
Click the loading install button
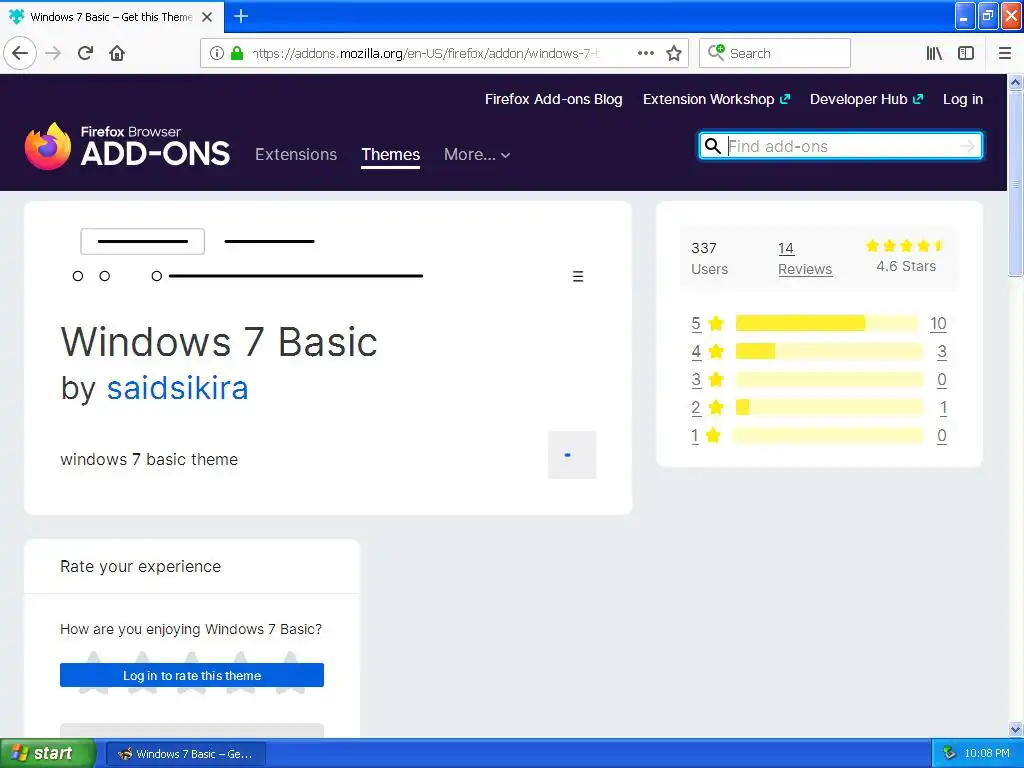(571, 455)
